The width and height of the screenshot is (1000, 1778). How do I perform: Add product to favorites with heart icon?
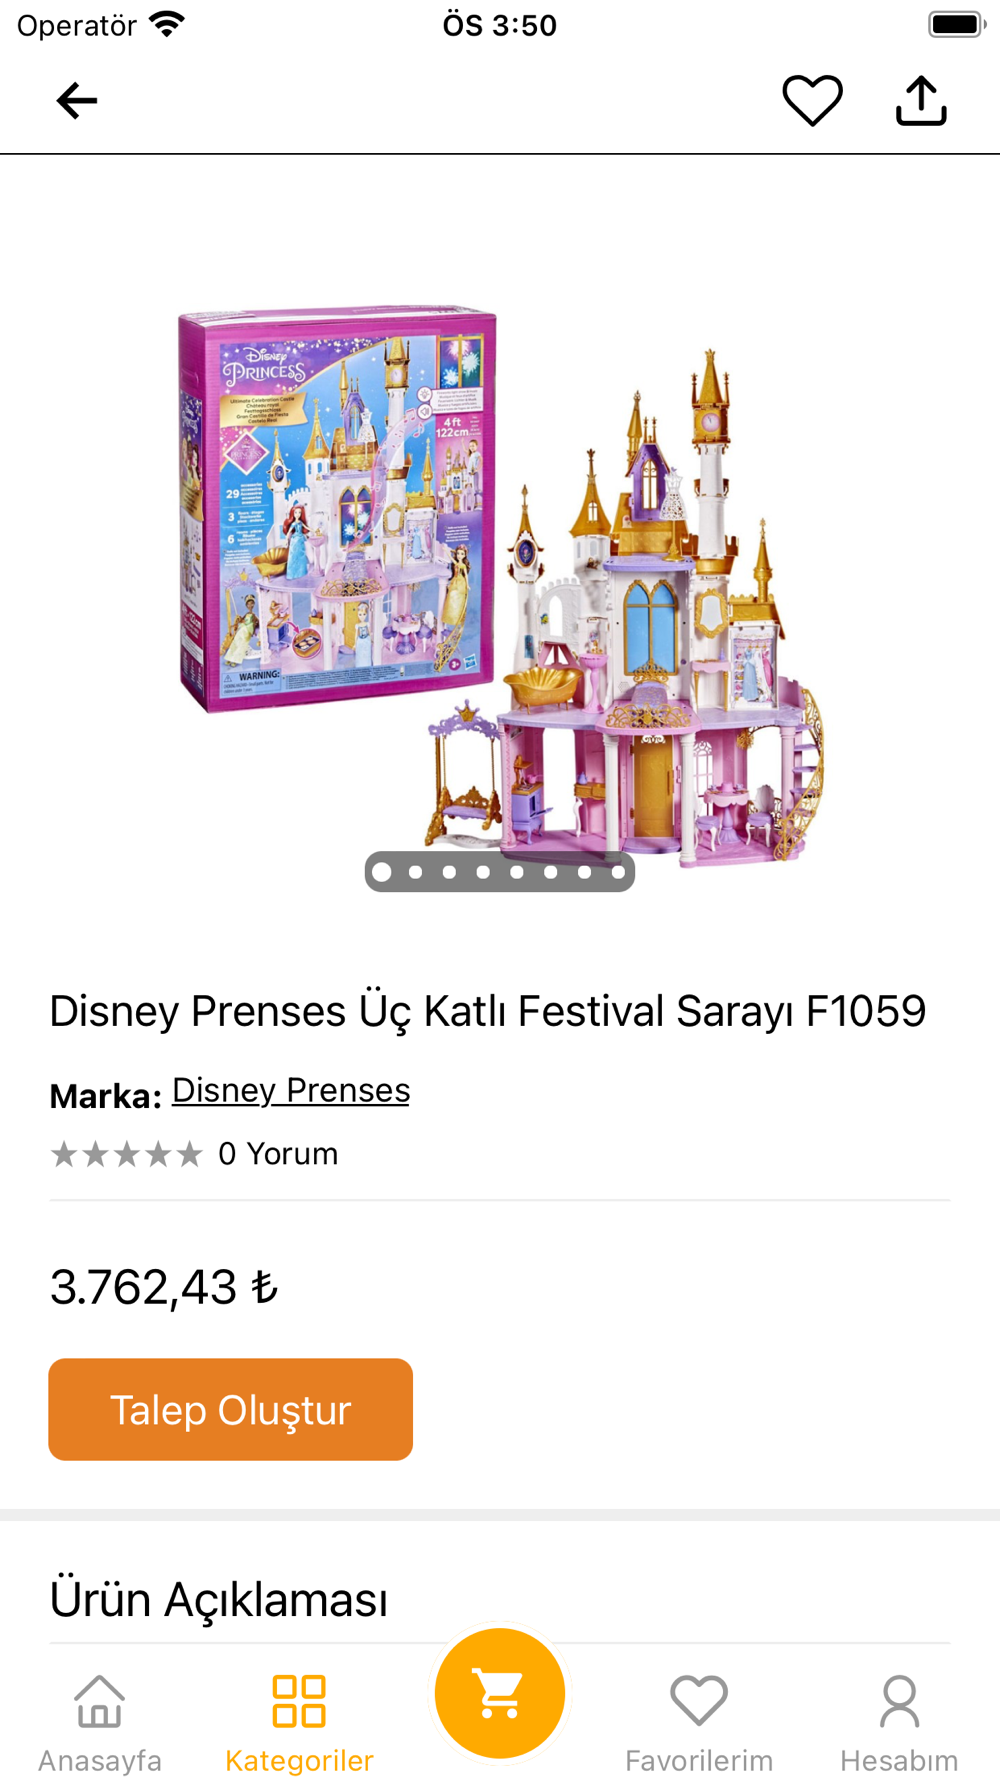coord(812,101)
